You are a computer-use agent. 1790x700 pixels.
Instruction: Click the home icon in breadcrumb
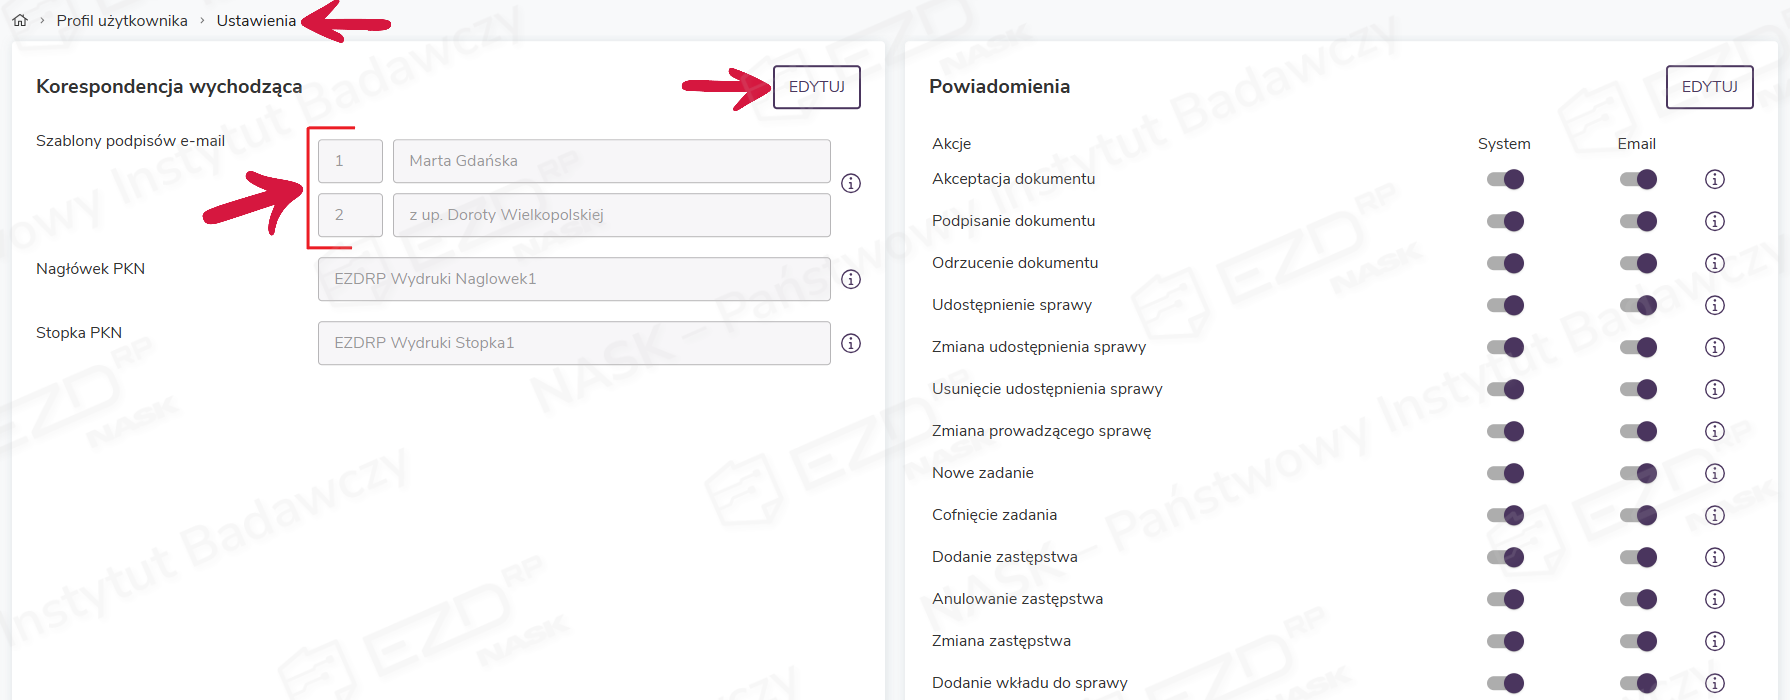click(x=20, y=20)
